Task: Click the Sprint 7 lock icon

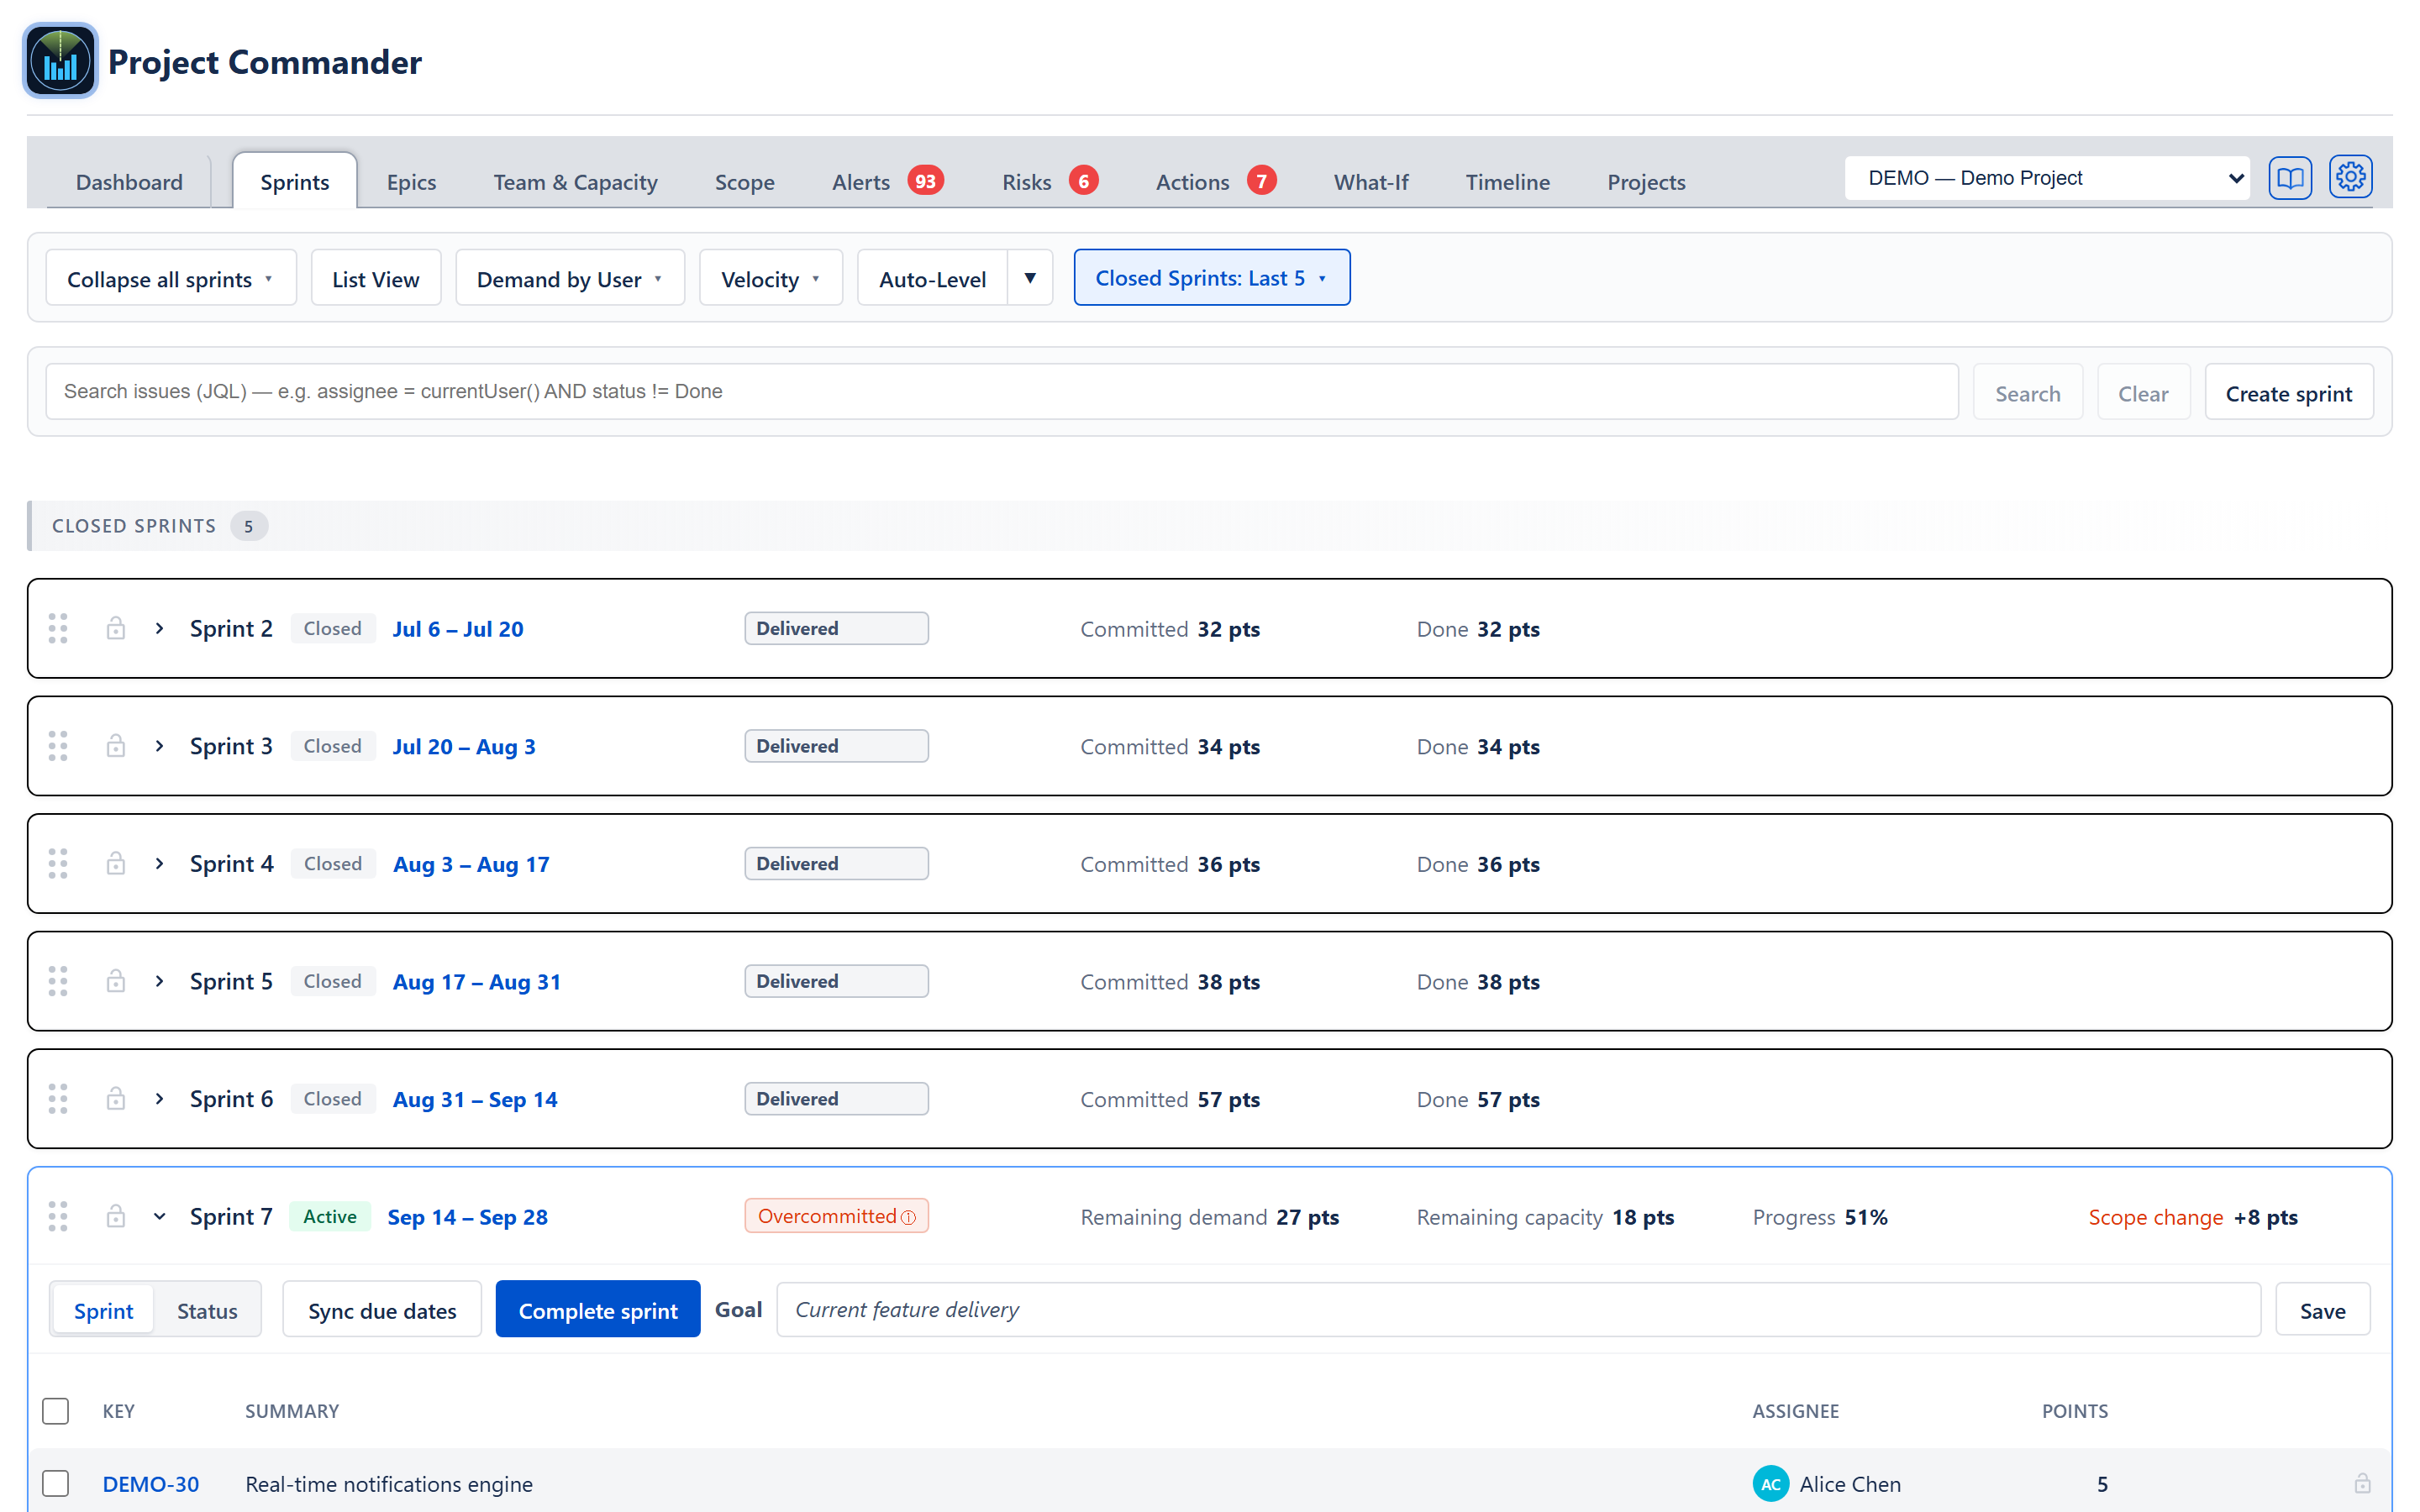Action: [x=116, y=1216]
